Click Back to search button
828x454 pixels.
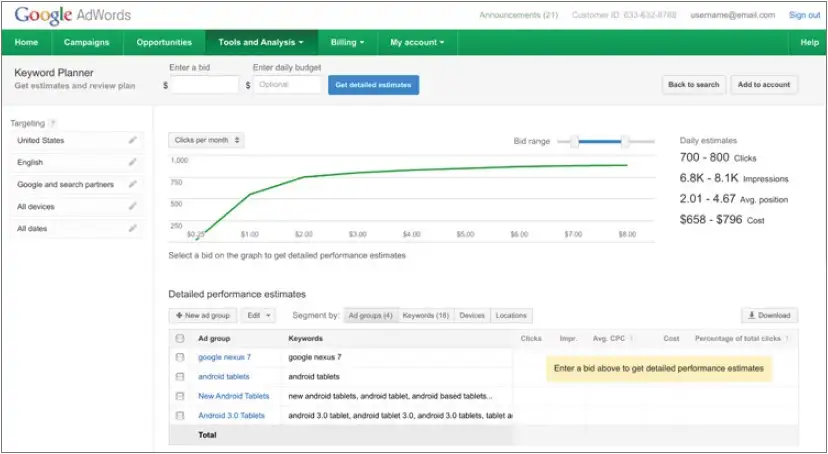(693, 84)
